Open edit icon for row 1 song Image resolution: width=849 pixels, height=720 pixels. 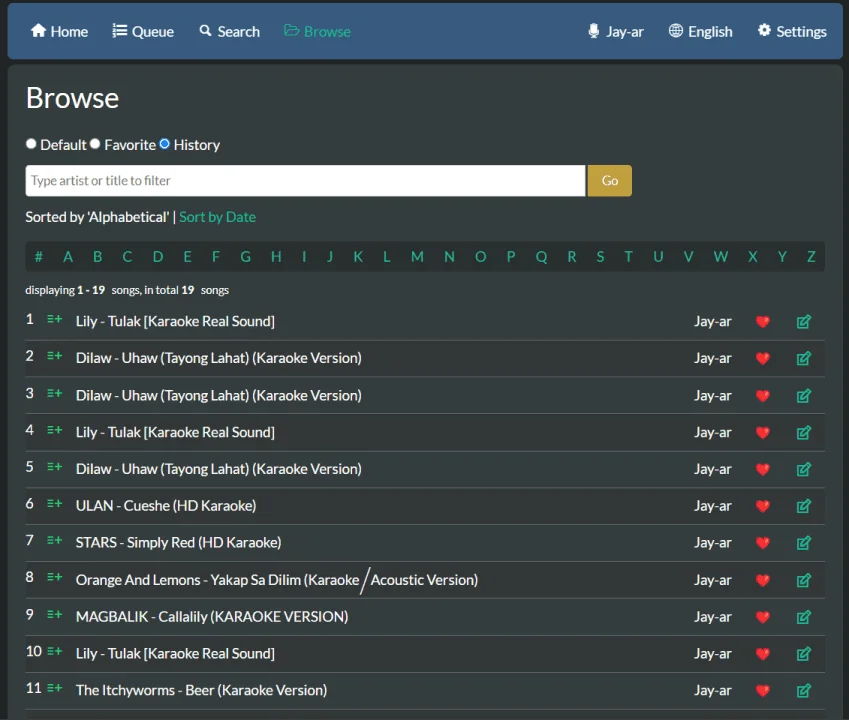pos(804,322)
